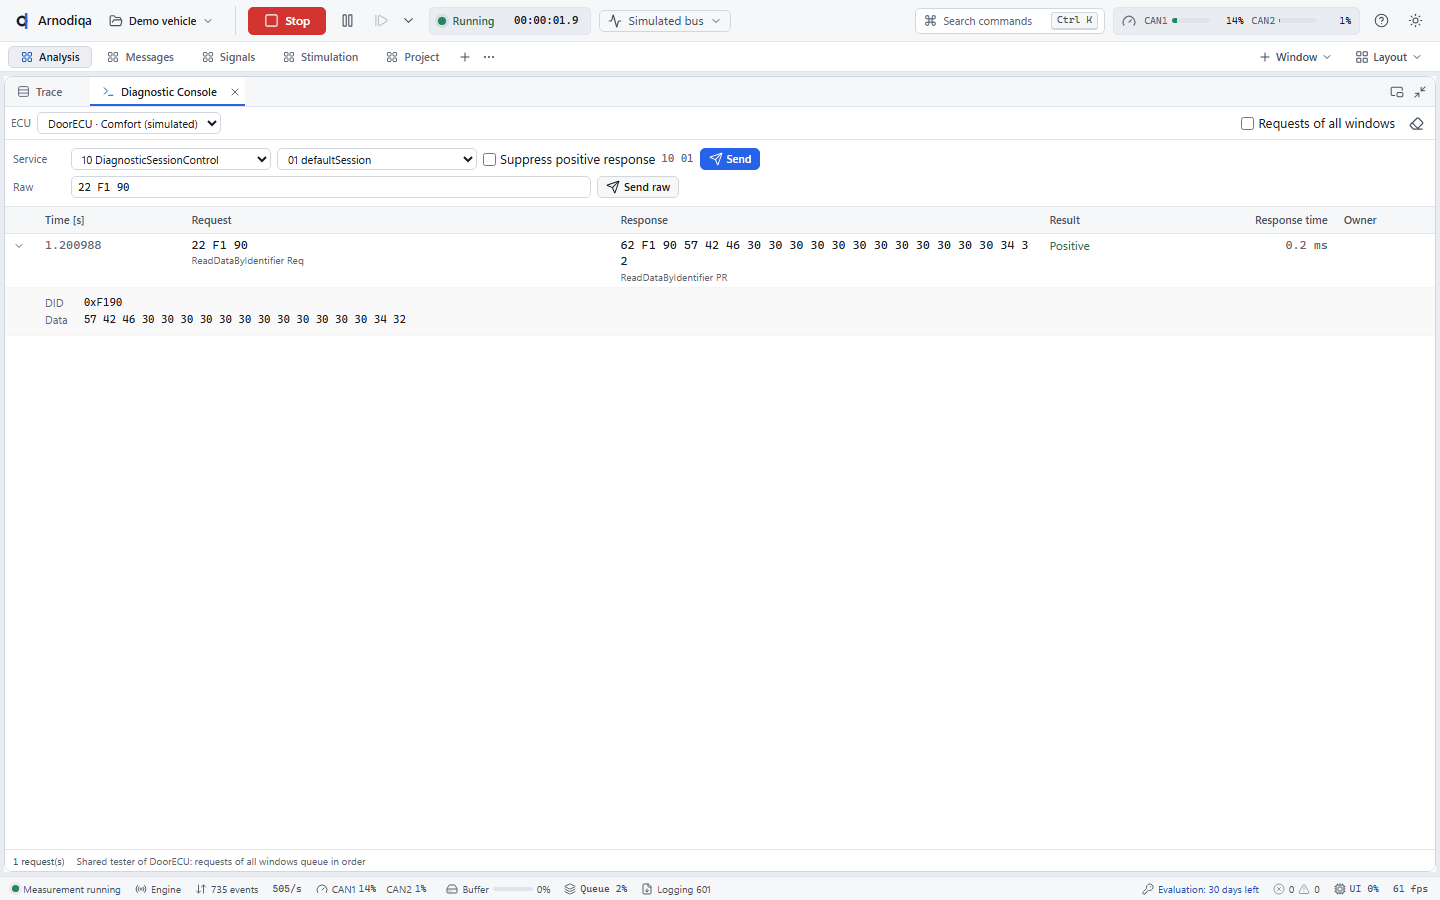Click the Raw bytes input field
Screen dimensions: 1440x900
(x=331, y=187)
